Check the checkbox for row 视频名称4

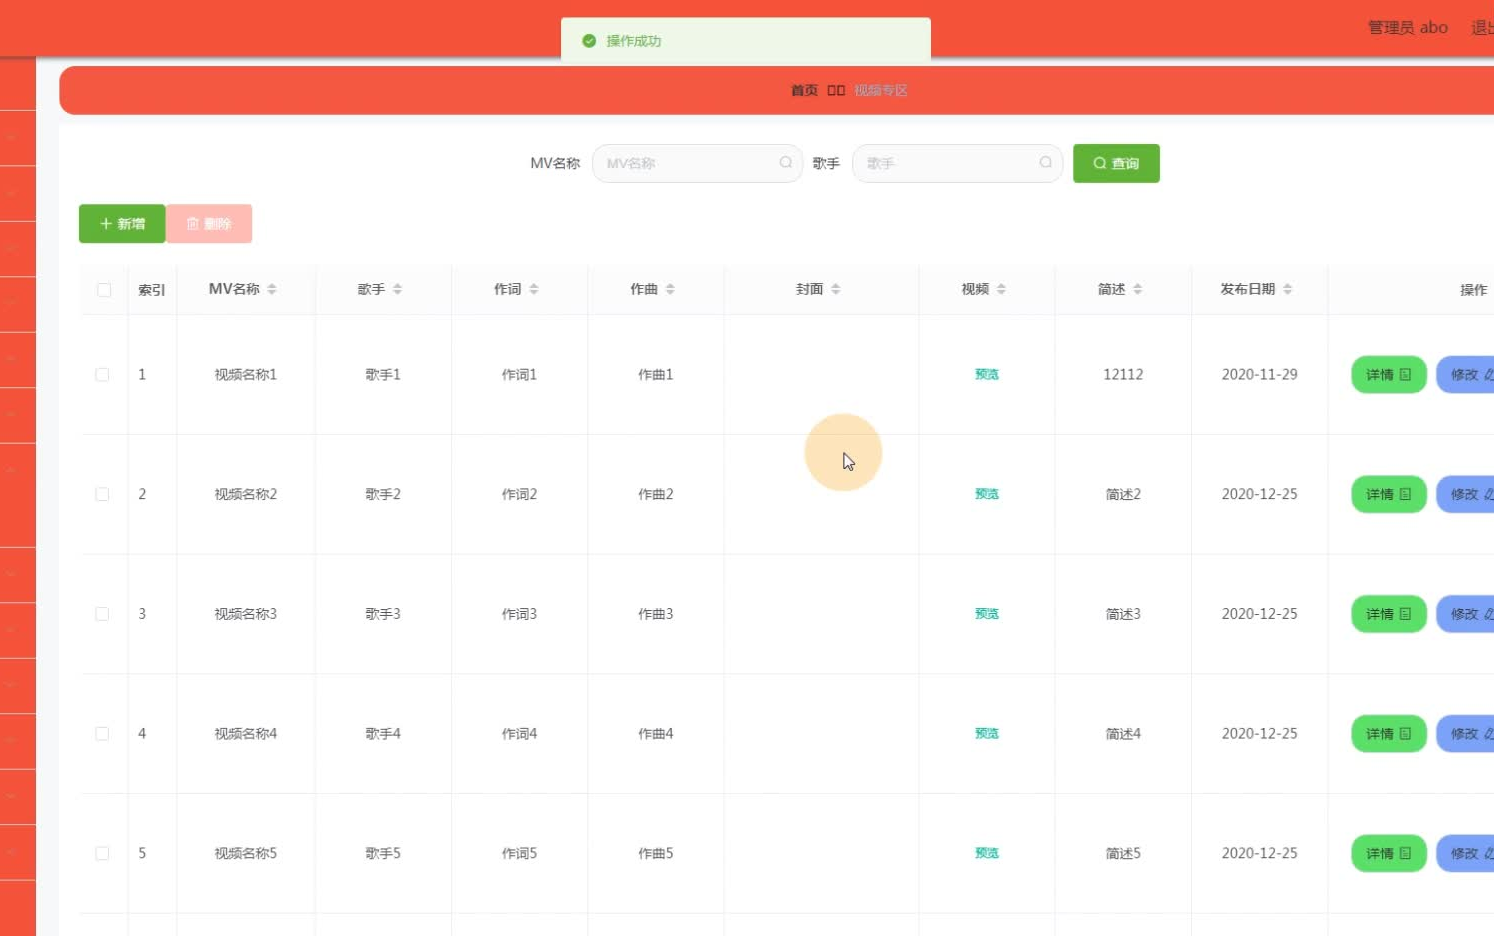pyautogui.click(x=102, y=734)
